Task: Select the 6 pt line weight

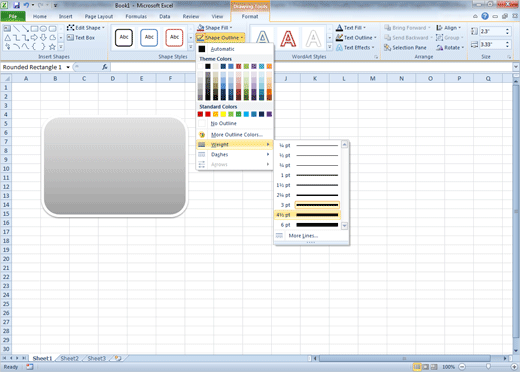Action: coord(308,225)
